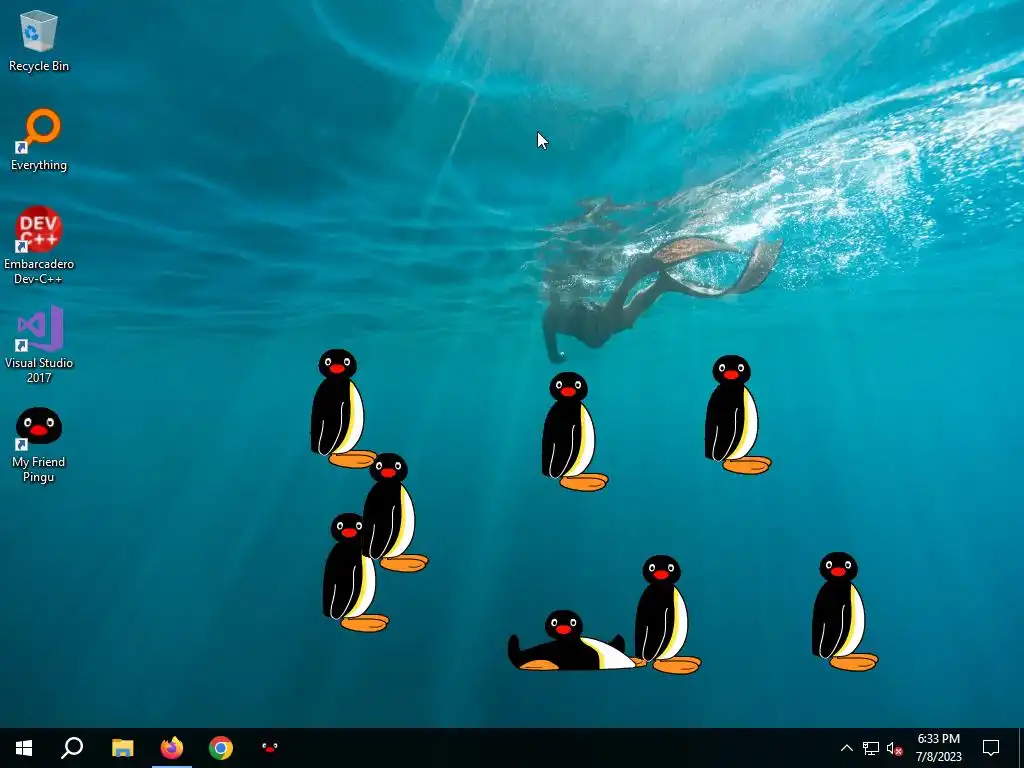The height and width of the screenshot is (768, 1024).
Task: Open the network status tray icon
Action: (871, 748)
